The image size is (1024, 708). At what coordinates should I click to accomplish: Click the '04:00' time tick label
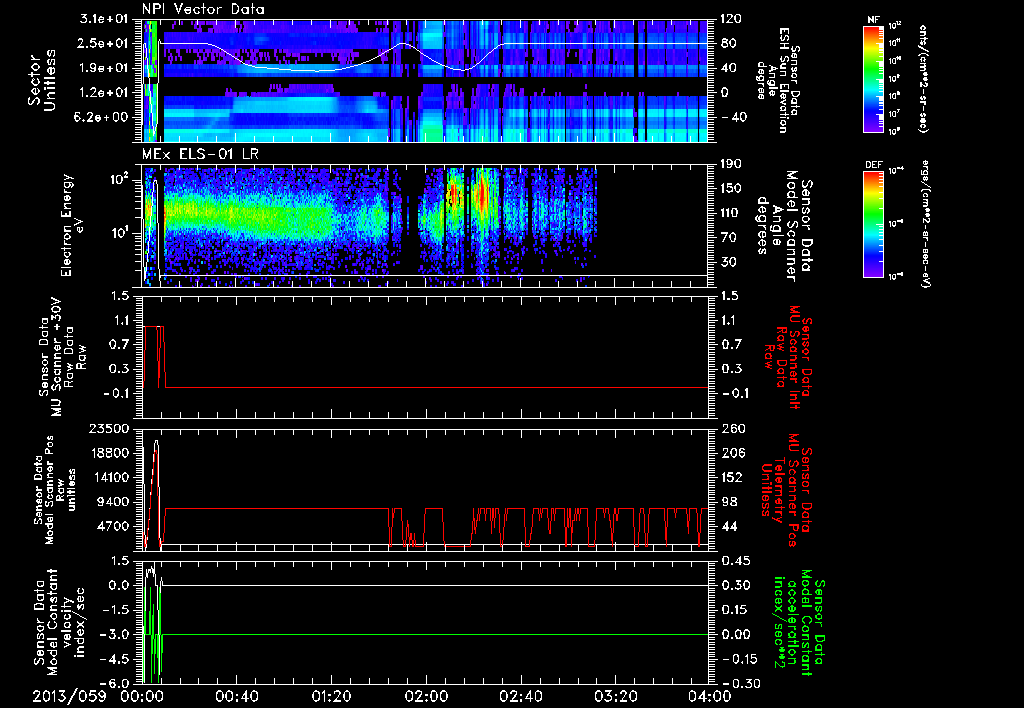click(711, 696)
